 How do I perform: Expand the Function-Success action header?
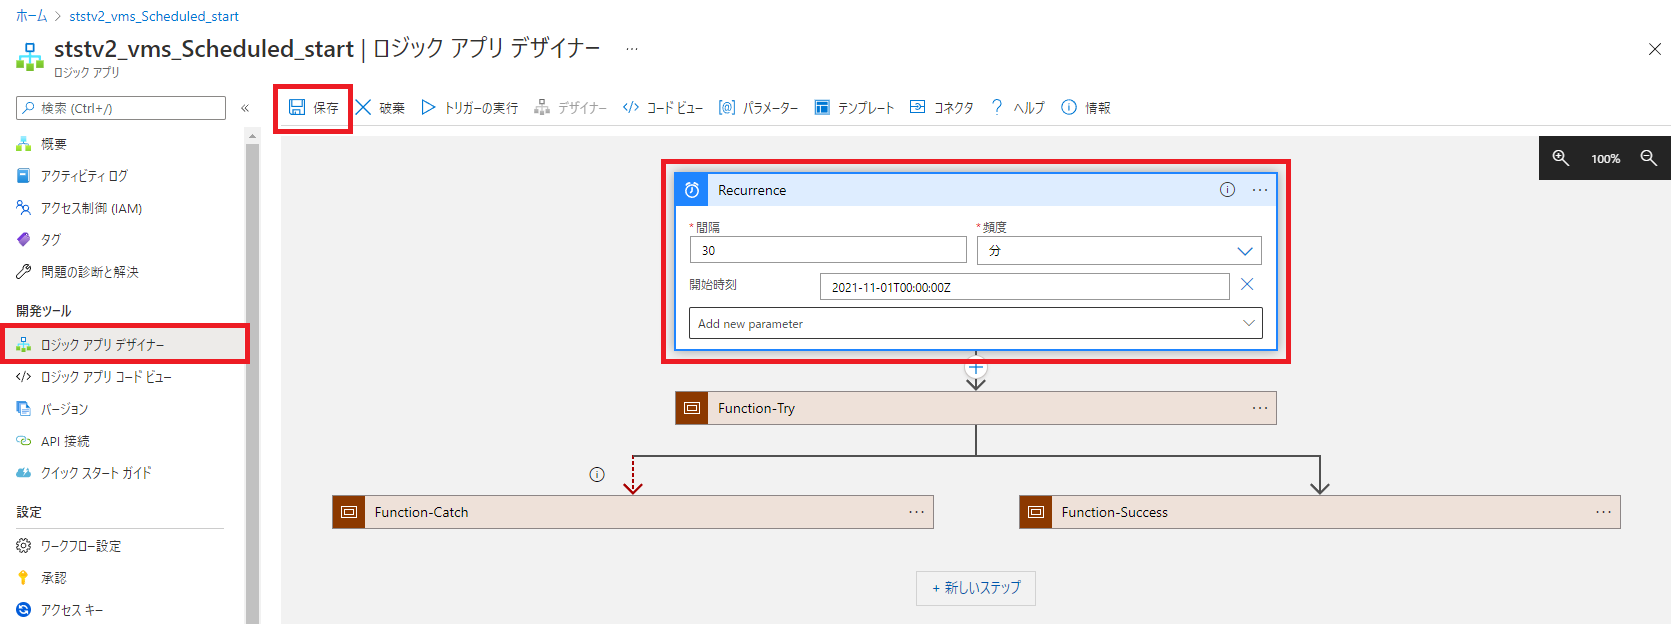point(1320,512)
